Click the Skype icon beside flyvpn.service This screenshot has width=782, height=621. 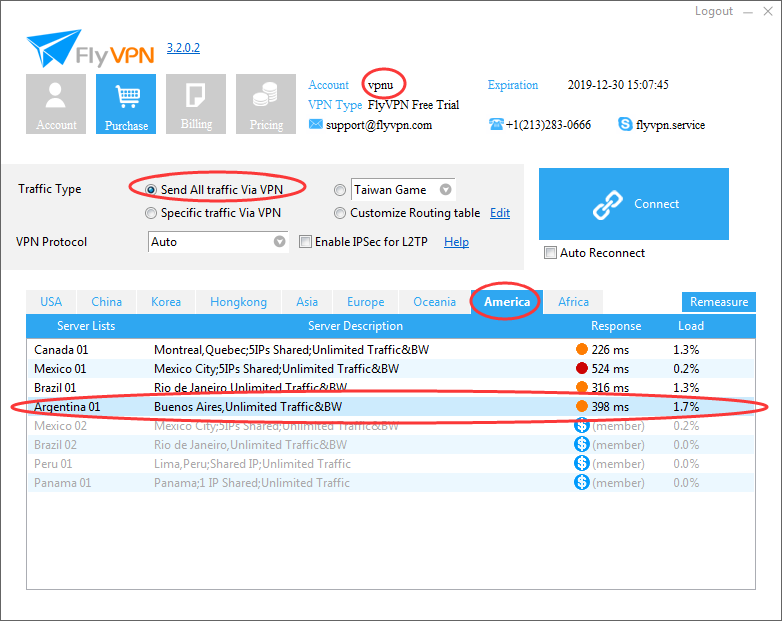625,124
